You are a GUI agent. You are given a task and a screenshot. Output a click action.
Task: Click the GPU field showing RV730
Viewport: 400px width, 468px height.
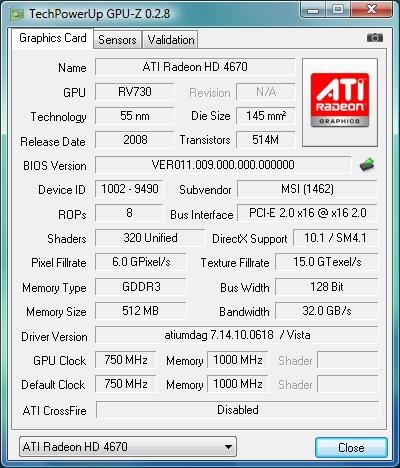[x=135, y=92]
